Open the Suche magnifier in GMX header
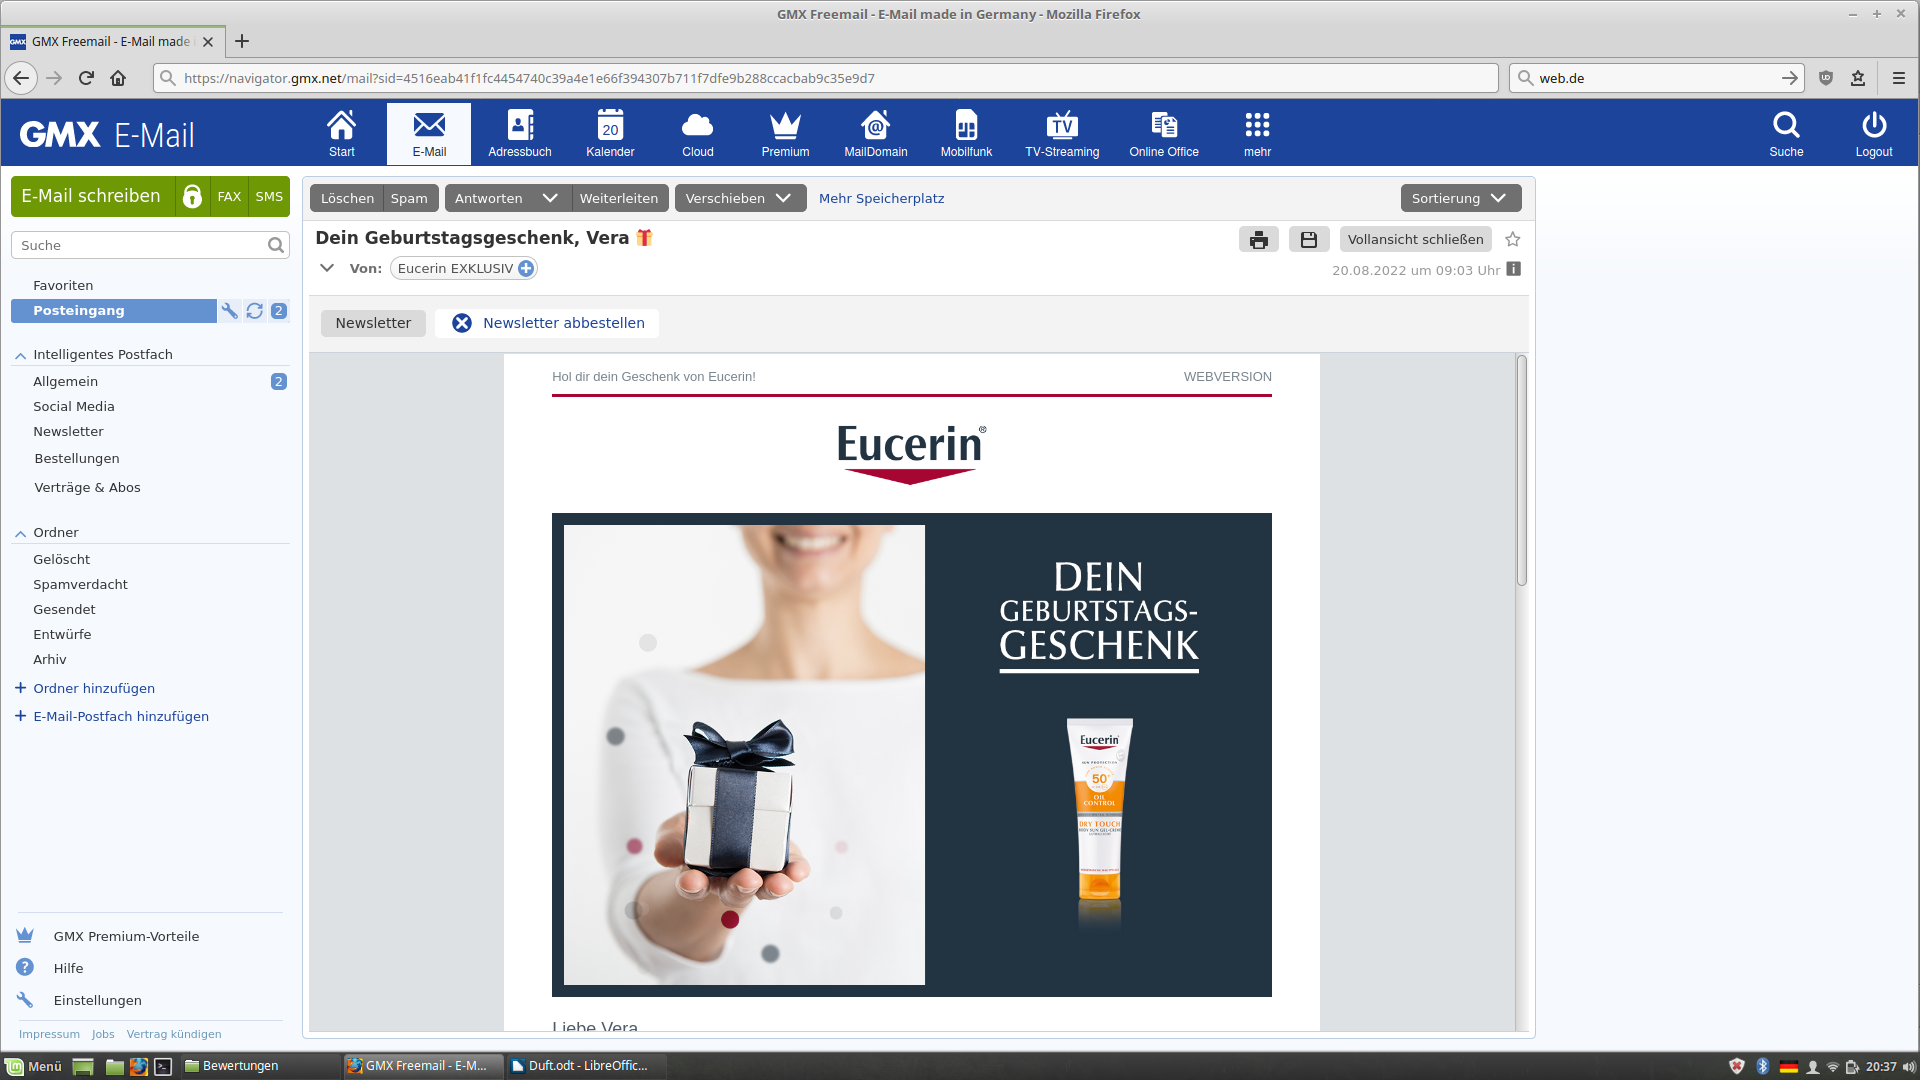 coord(1786,133)
